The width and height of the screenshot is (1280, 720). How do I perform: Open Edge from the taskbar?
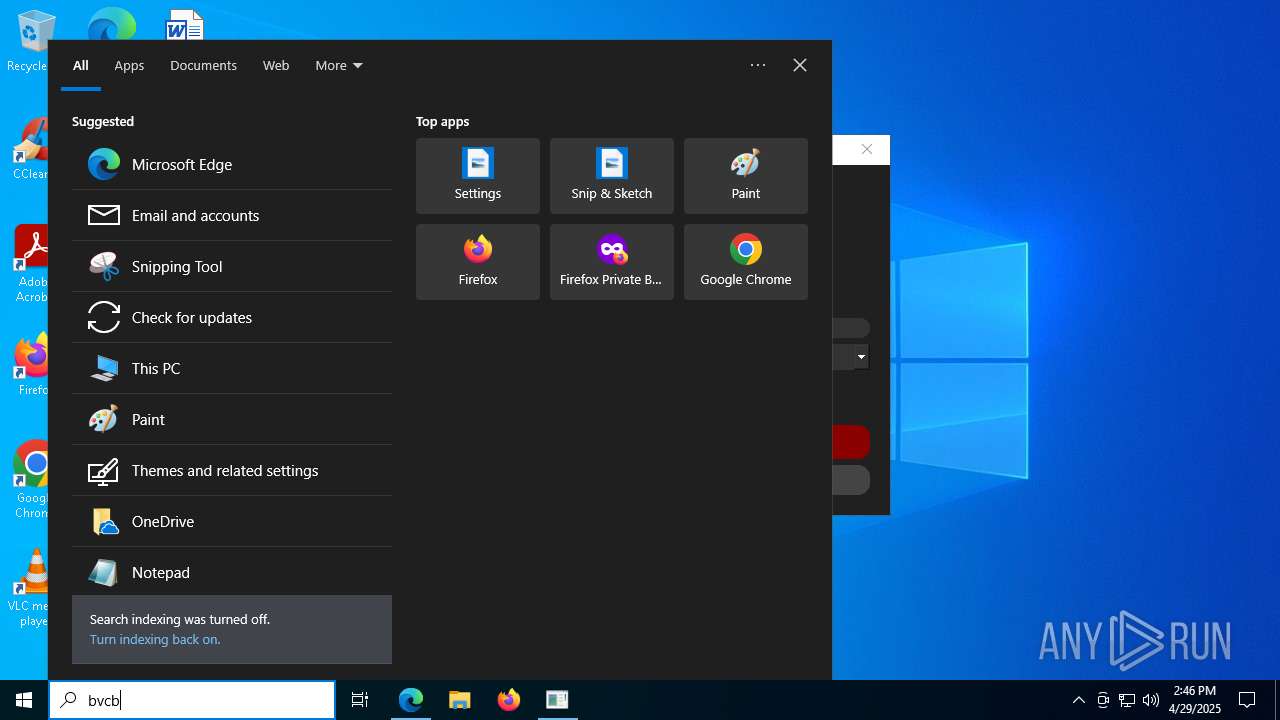click(x=411, y=700)
